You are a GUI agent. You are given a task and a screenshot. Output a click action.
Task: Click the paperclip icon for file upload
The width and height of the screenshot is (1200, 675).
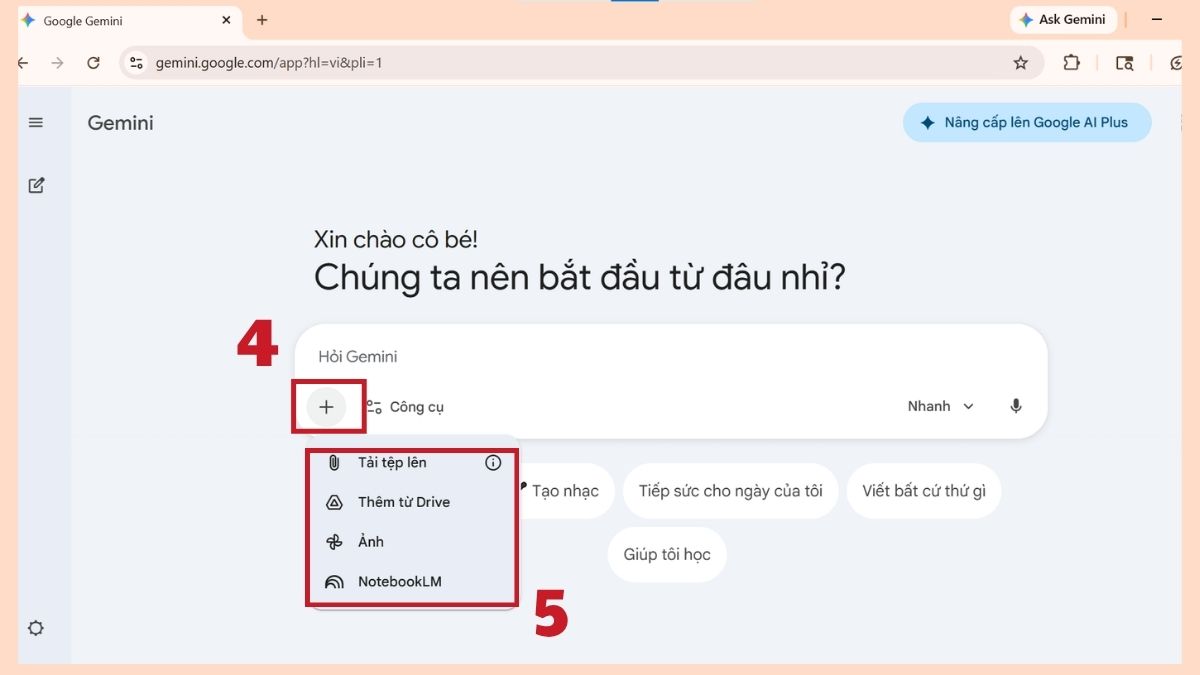pos(335,463)
